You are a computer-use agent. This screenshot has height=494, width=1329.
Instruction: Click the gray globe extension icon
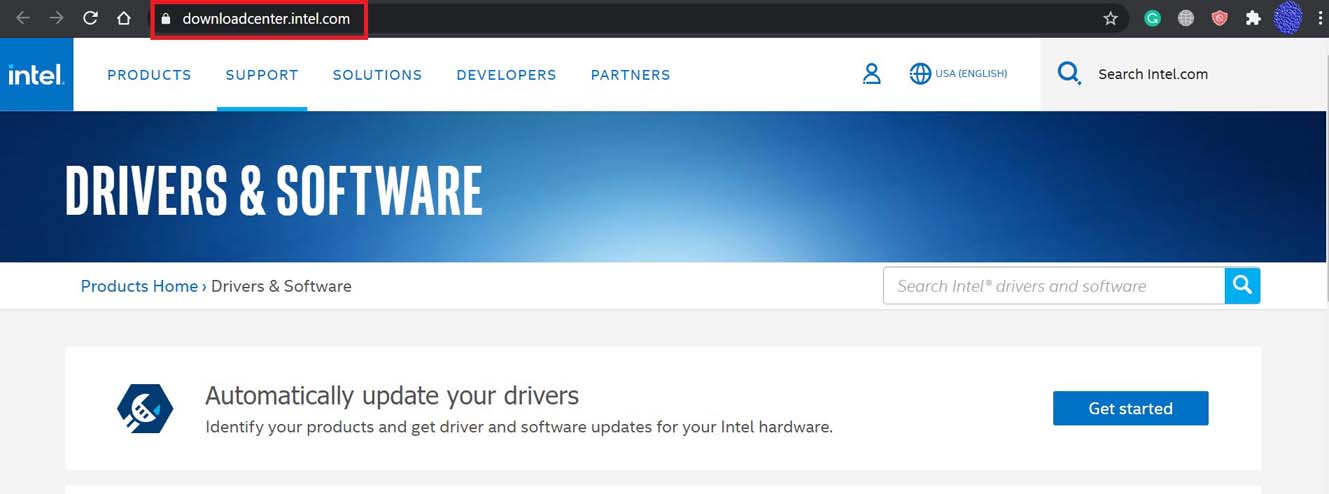tap(1186, 18)
